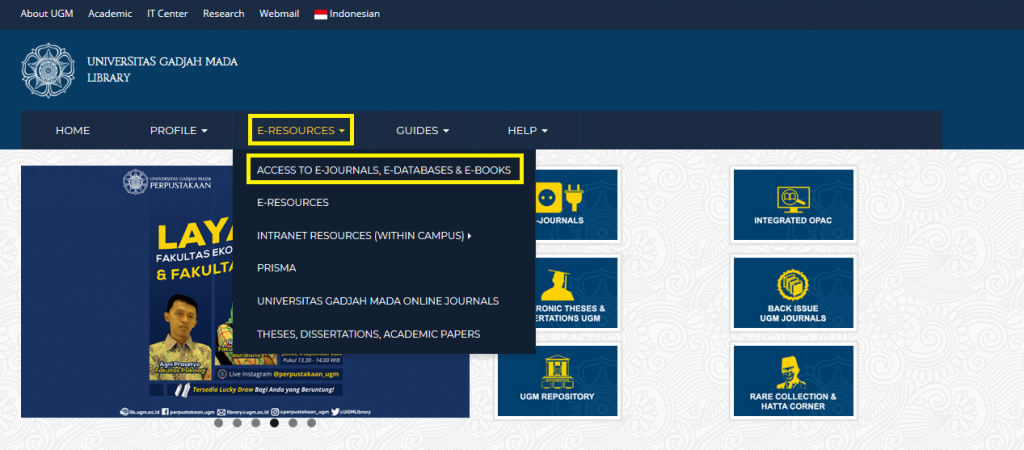This screenshot has height=450, width=1024.
Task: Go to the fifth carousel slide dot
Action: 293,423
